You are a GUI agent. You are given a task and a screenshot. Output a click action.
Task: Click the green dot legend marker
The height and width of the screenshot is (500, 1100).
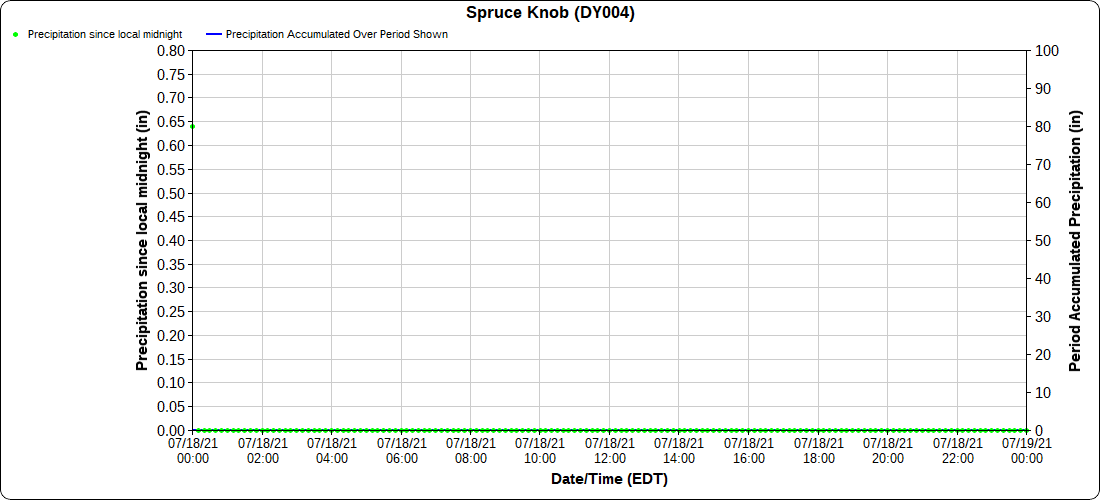point(16,34)
